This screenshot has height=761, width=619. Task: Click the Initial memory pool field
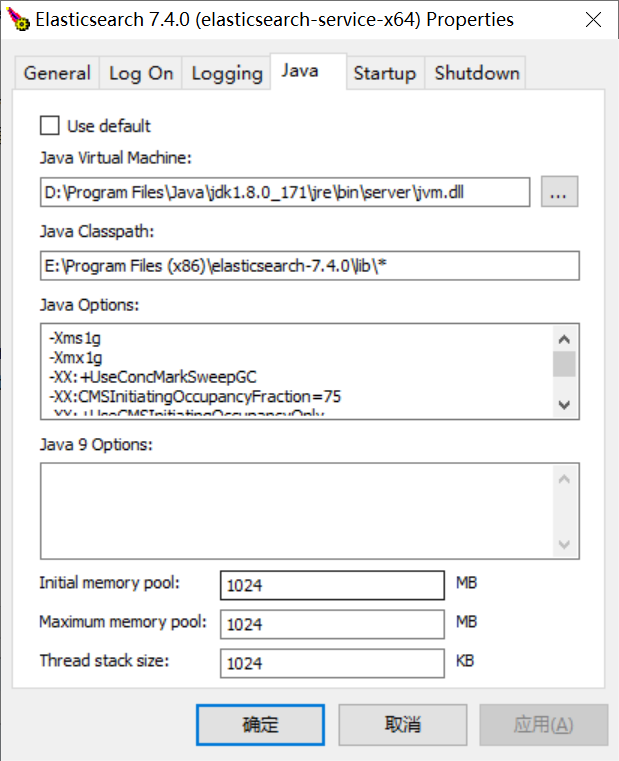point(331,585)
